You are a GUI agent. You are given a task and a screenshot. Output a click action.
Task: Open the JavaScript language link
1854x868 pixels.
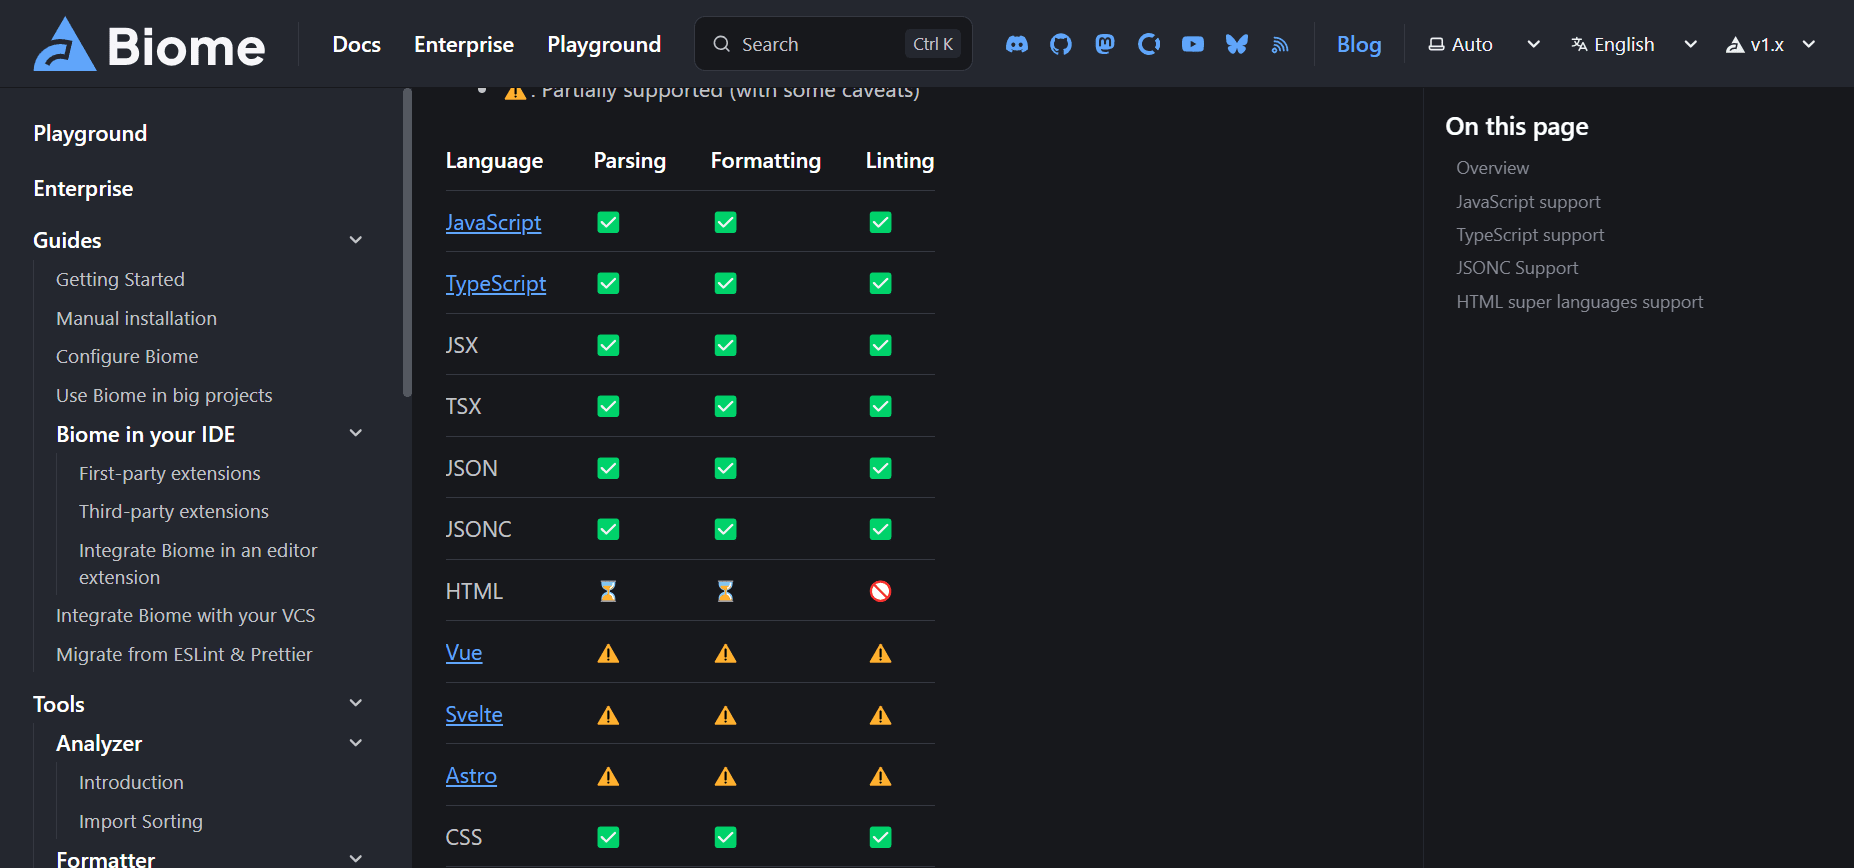[x=493, y=222]
